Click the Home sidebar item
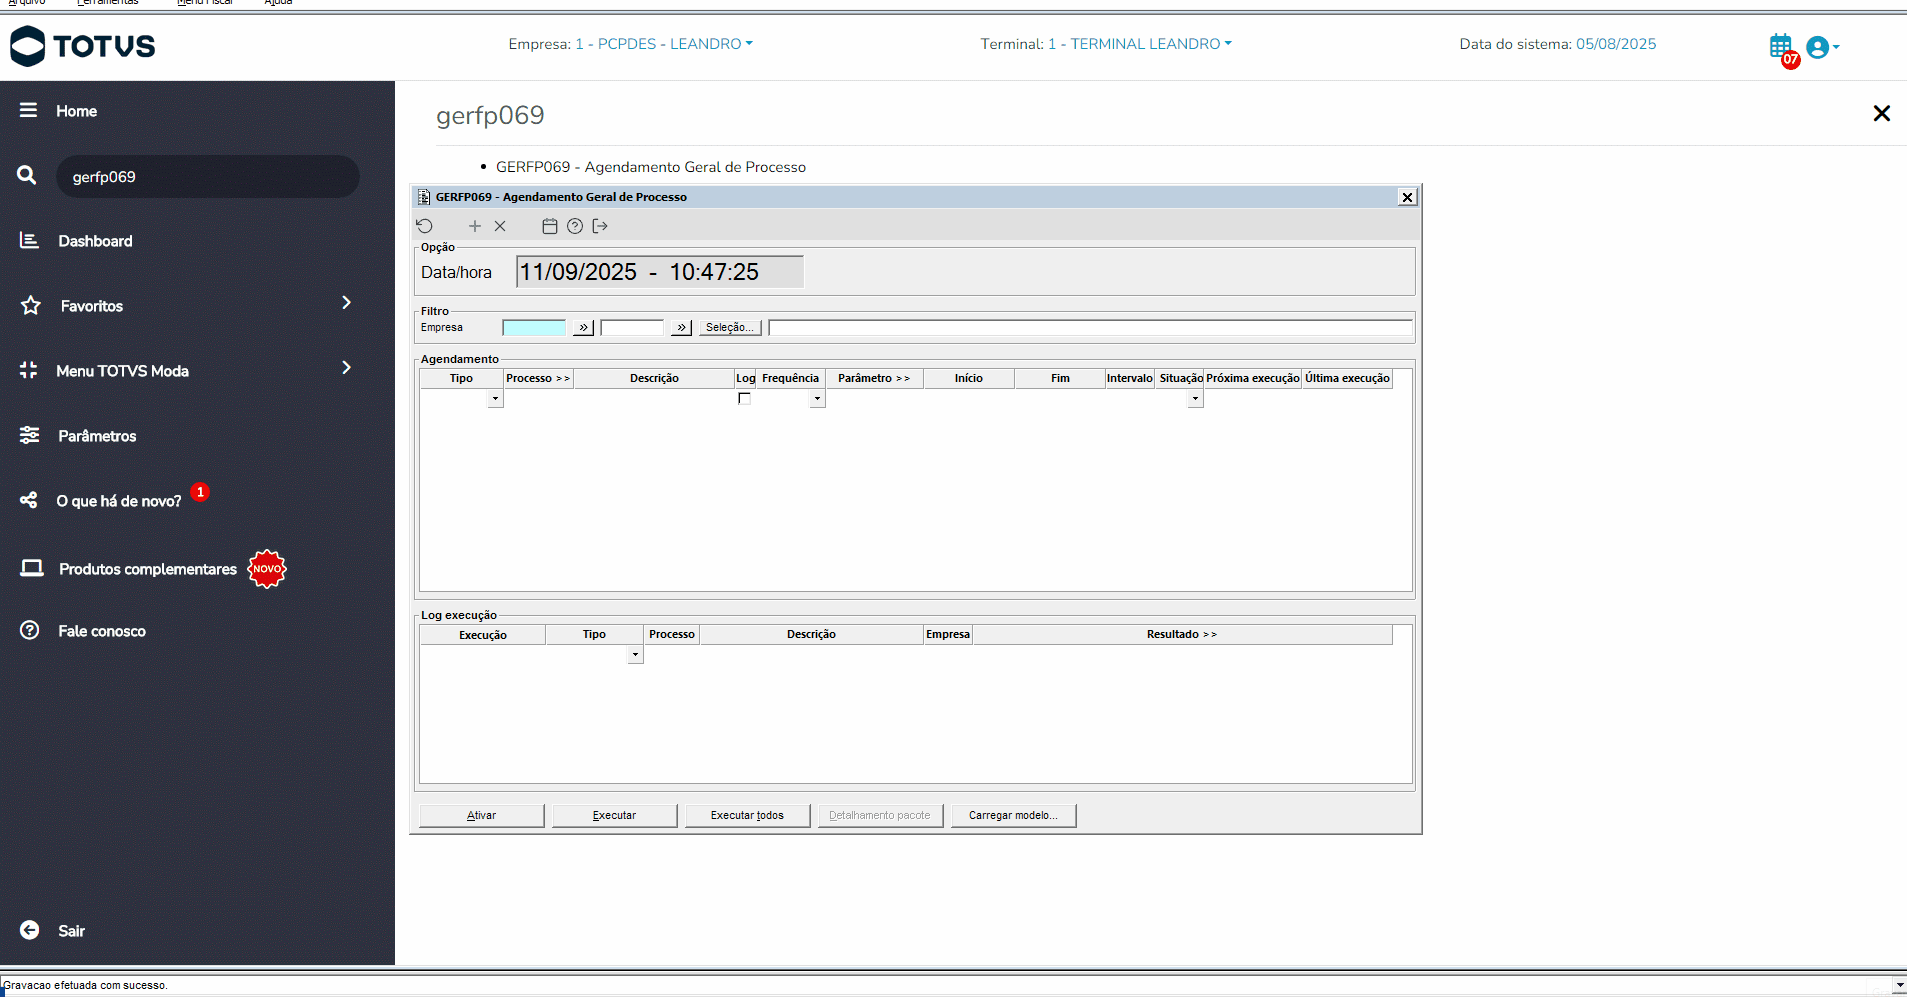 76,111
